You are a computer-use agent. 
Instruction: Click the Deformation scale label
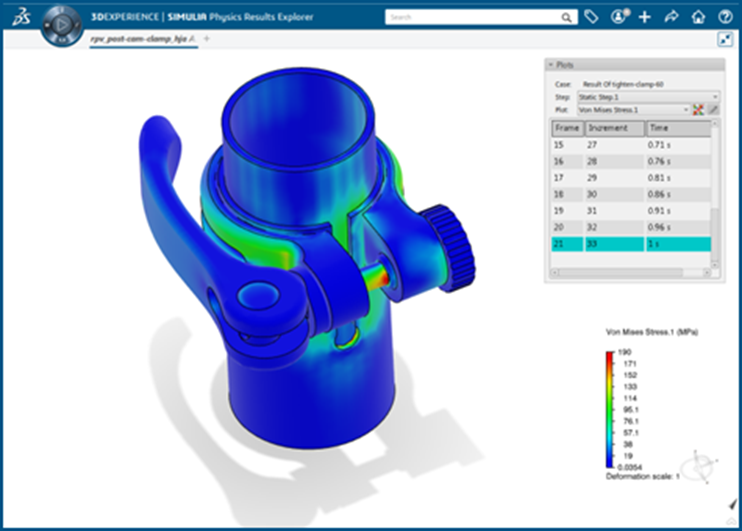642,477
